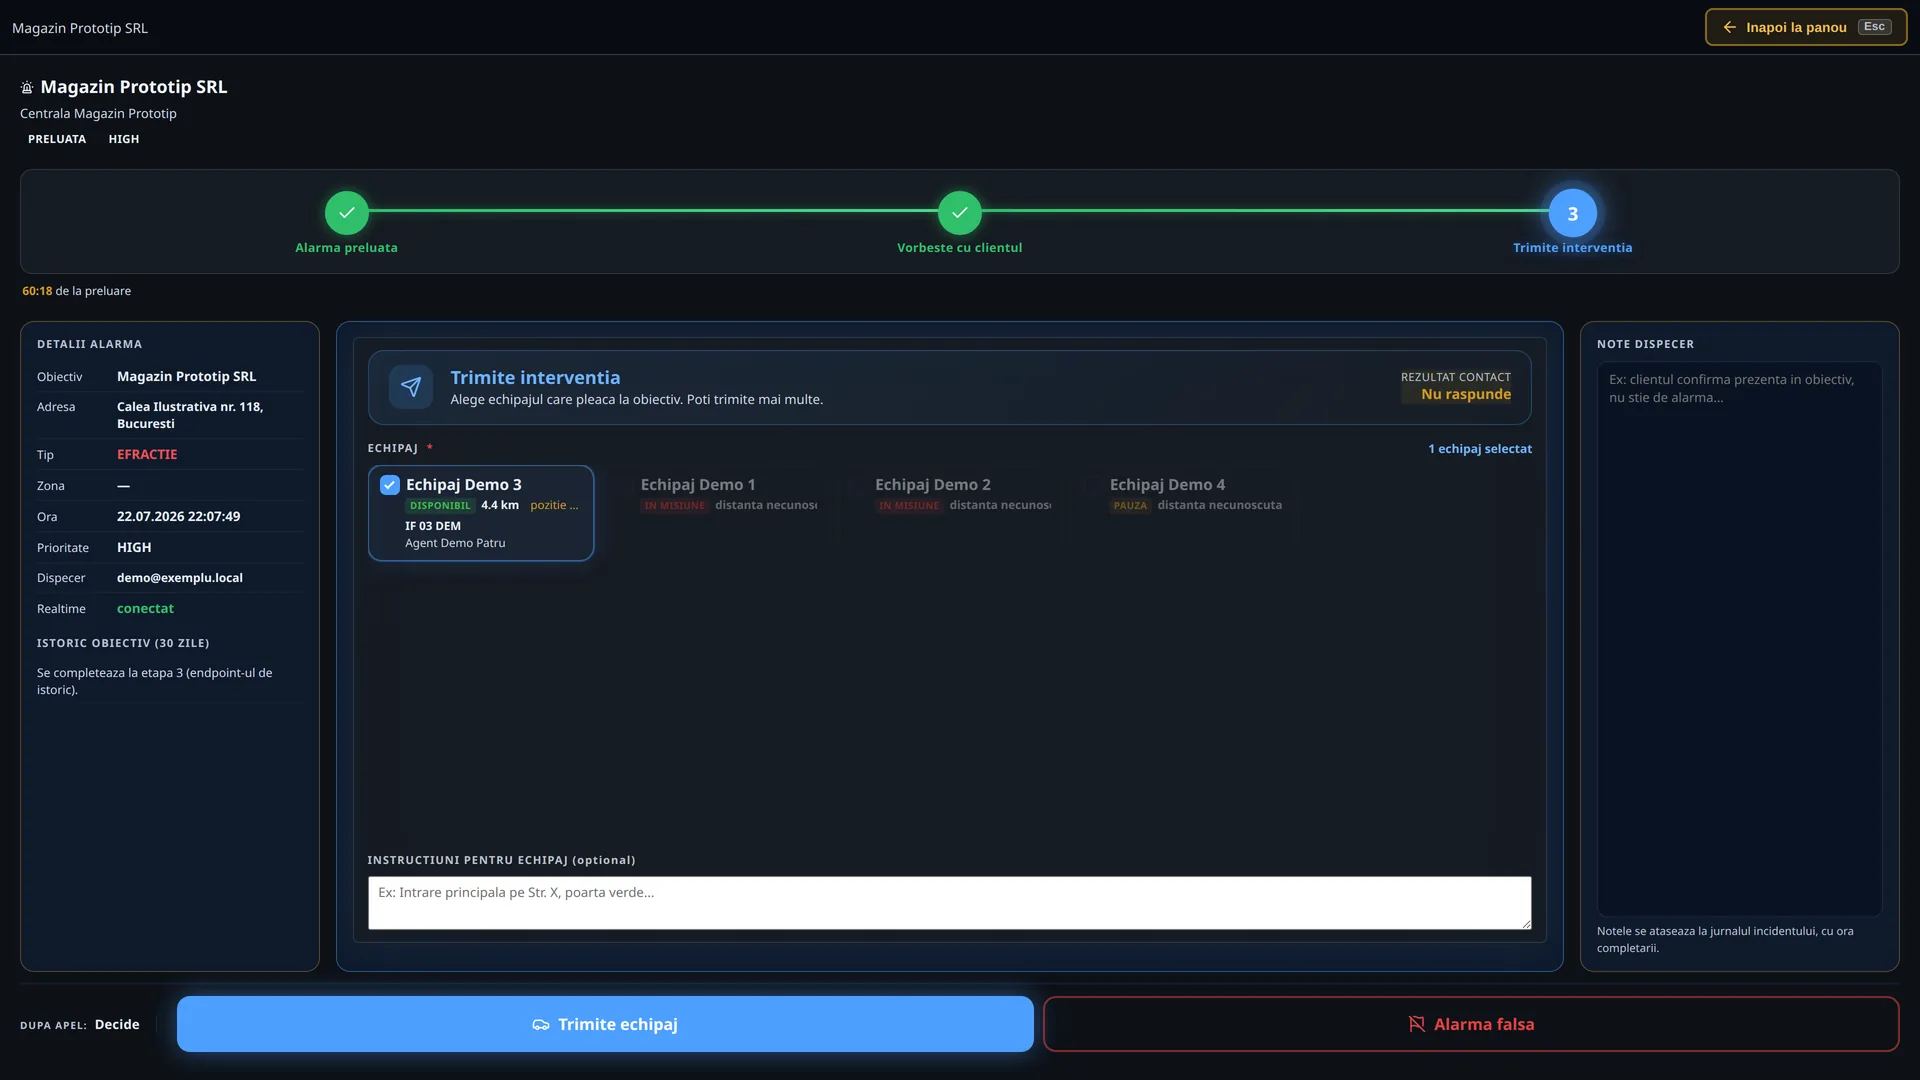Screen dimensions: 1920x1080
Task: Click the HIGH priority tag under the title
Action: [124, 139]
